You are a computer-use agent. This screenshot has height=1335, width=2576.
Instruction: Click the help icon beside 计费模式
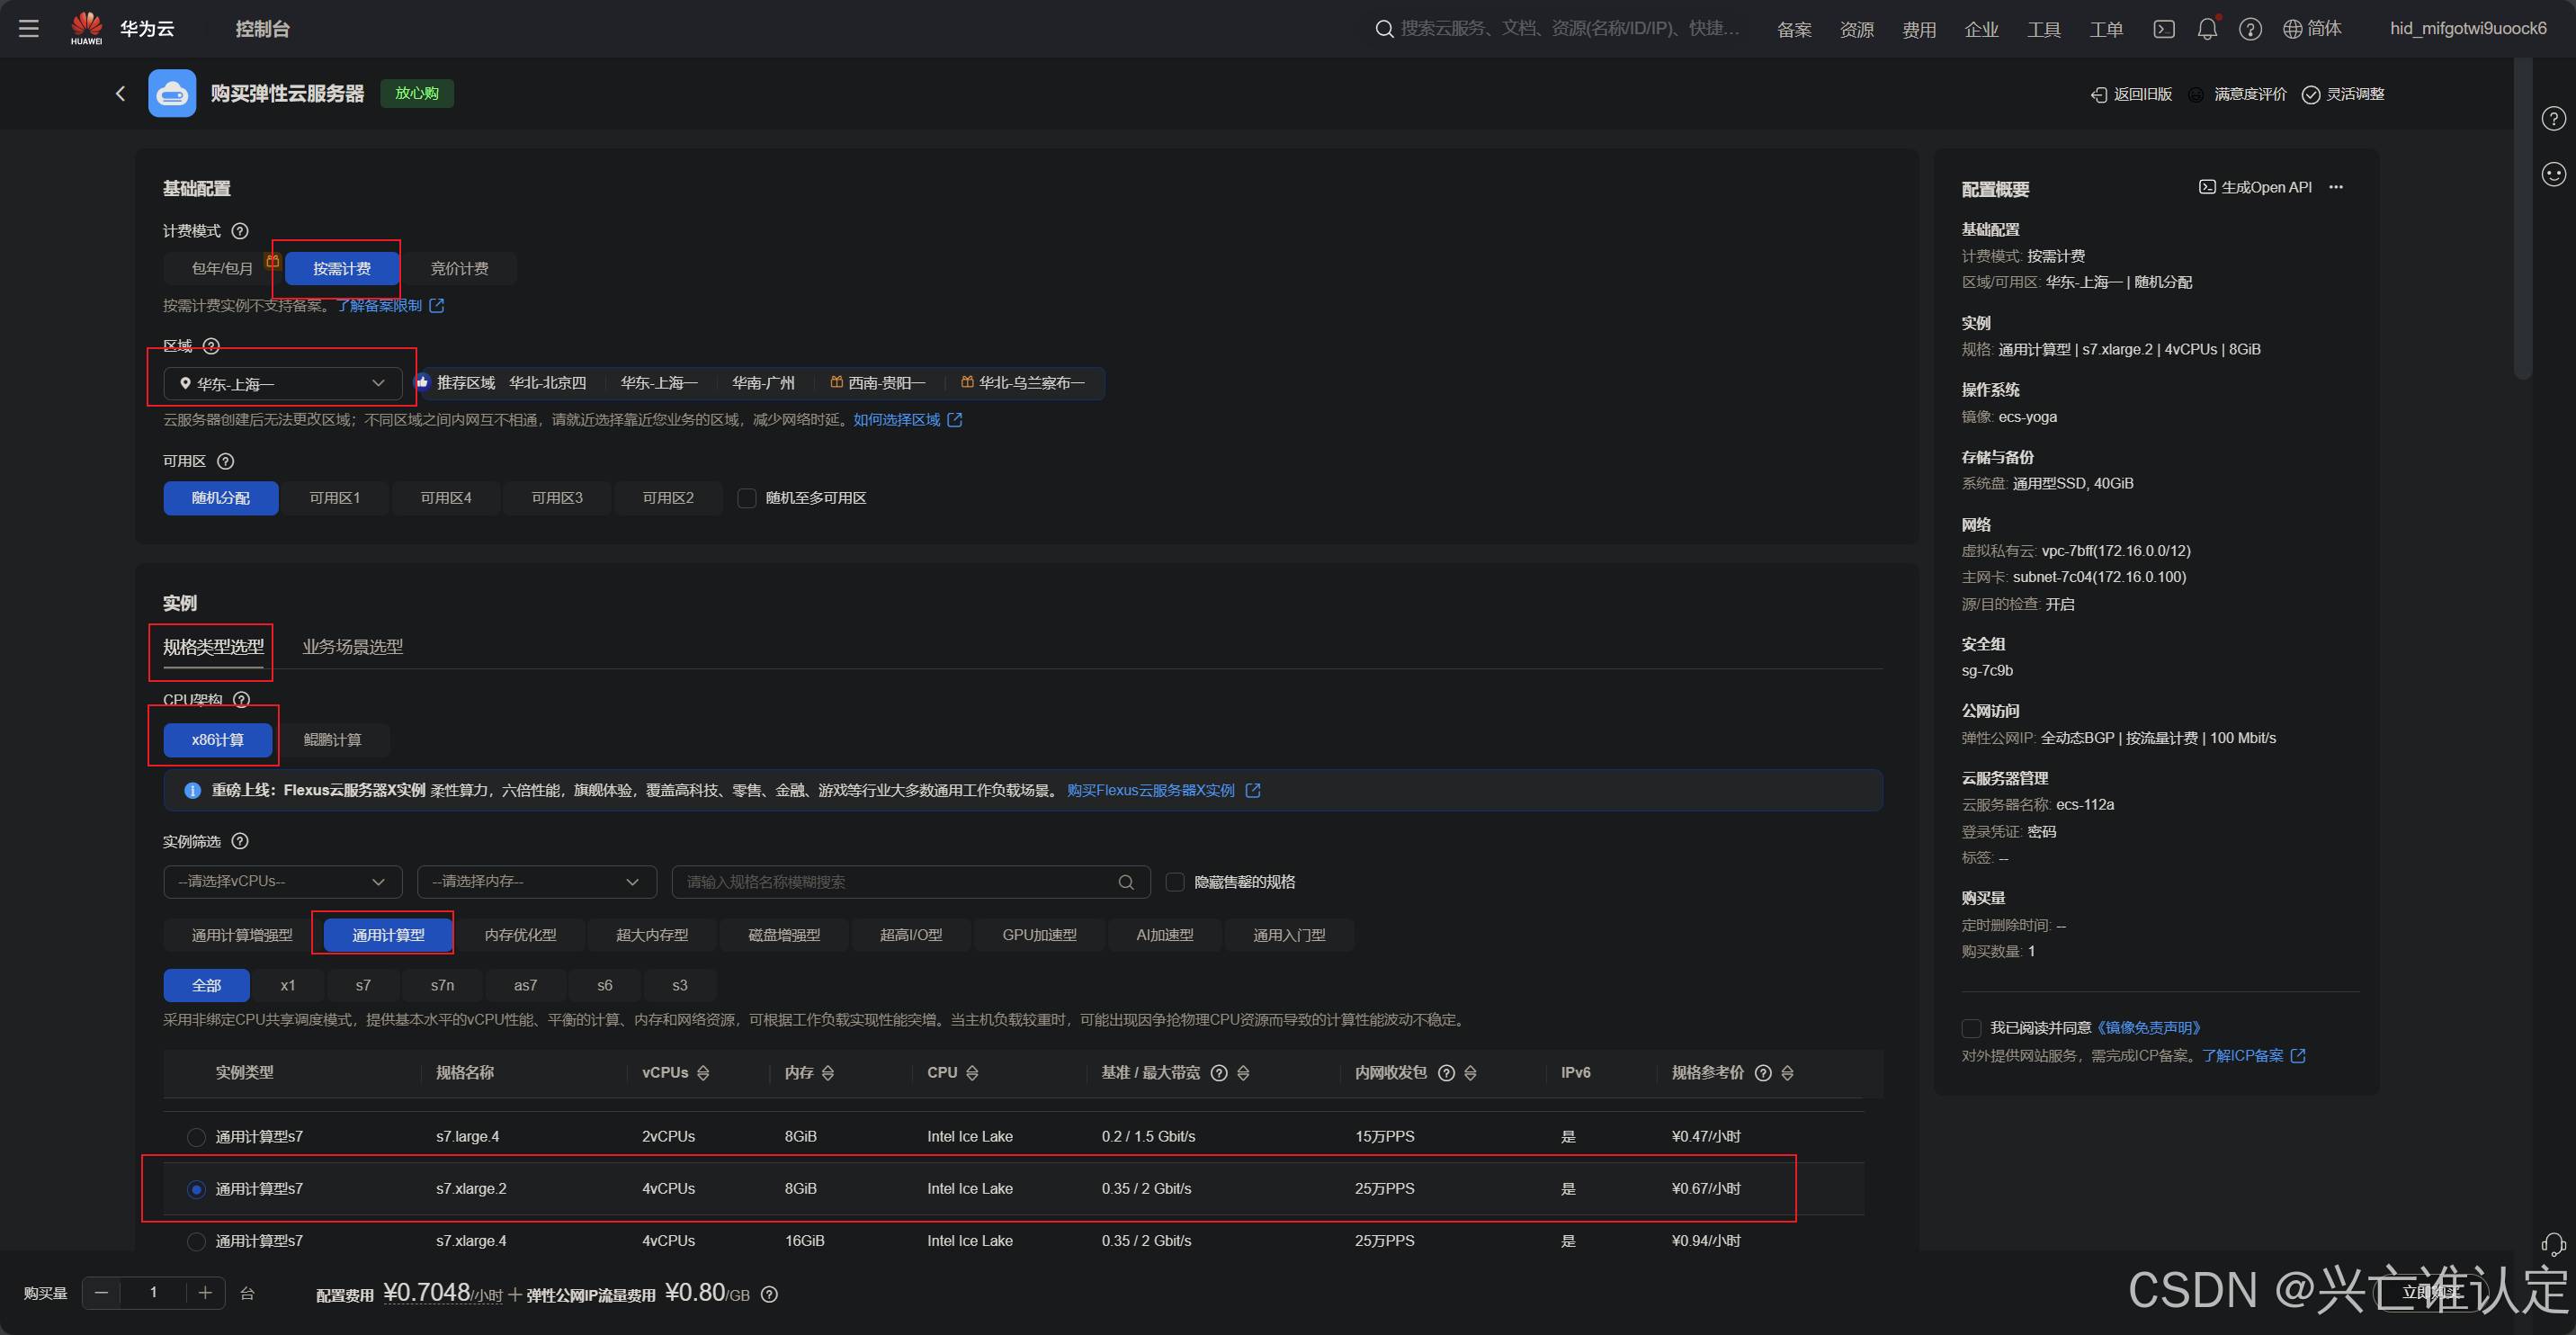(x=240, y=231)
